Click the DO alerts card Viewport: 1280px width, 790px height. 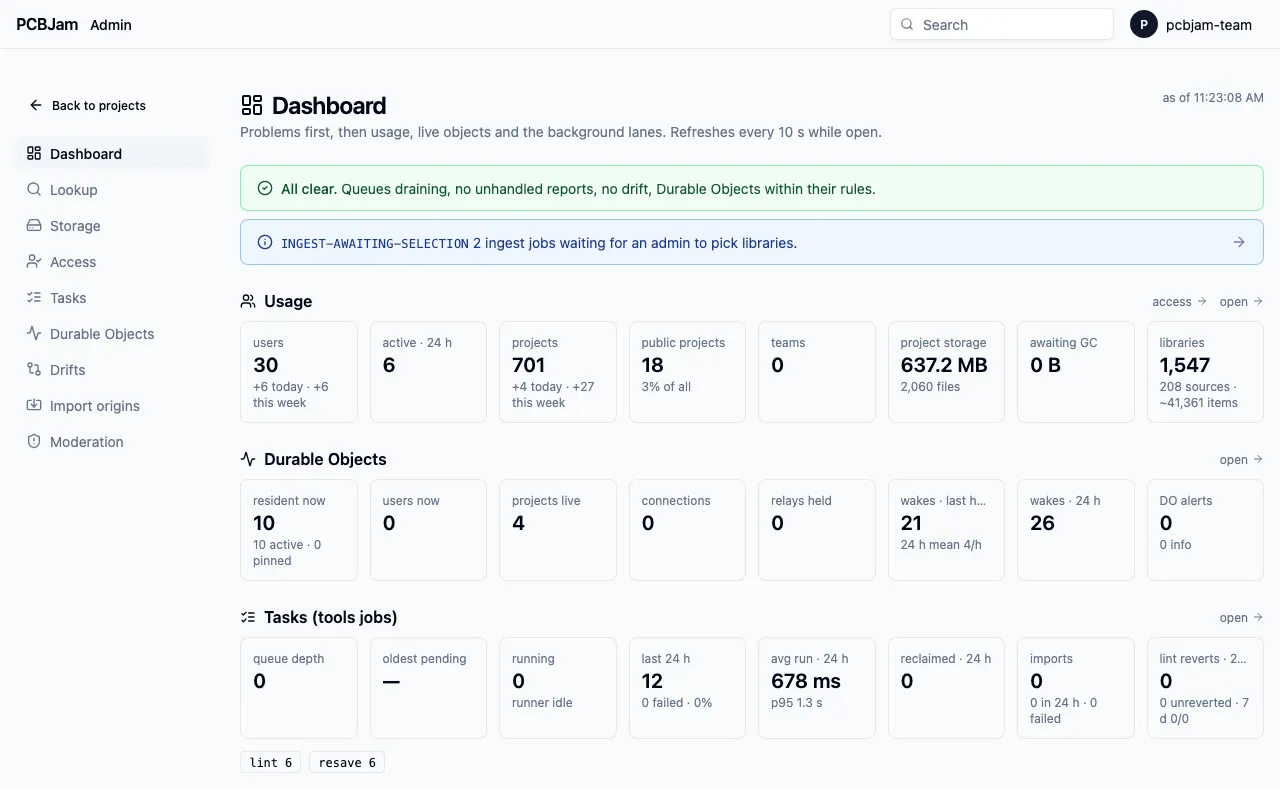[x=1205, y=530]
